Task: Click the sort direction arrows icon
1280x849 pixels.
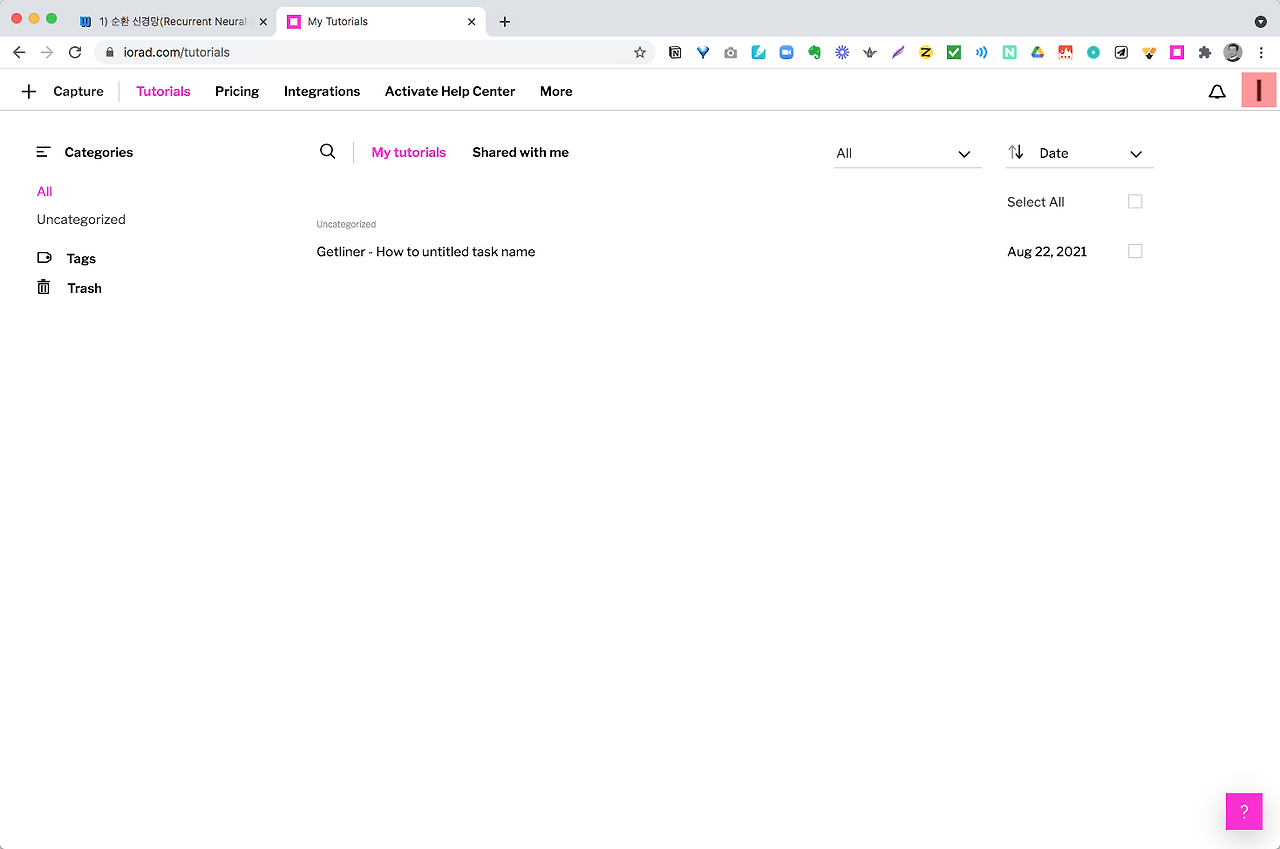Action: pyautogui.click(x=1016, y=152)
